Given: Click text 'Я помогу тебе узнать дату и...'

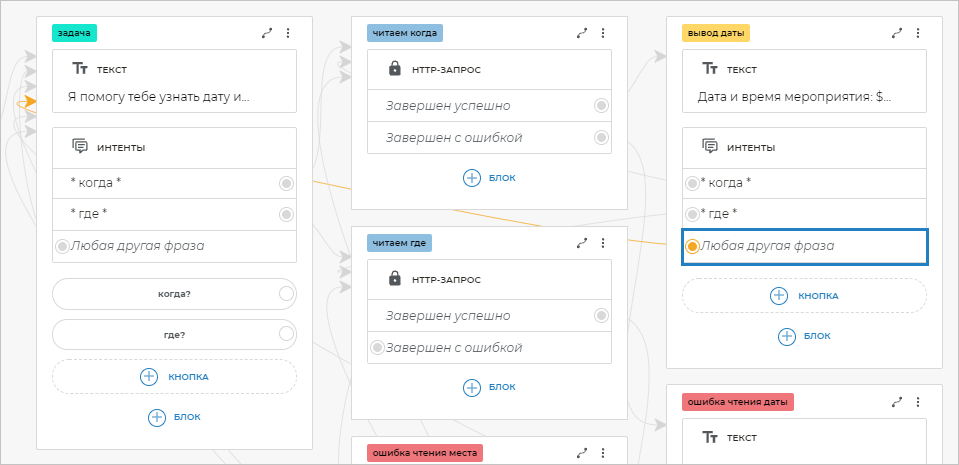Looking at the screenshot, I should tap(158, 98).
